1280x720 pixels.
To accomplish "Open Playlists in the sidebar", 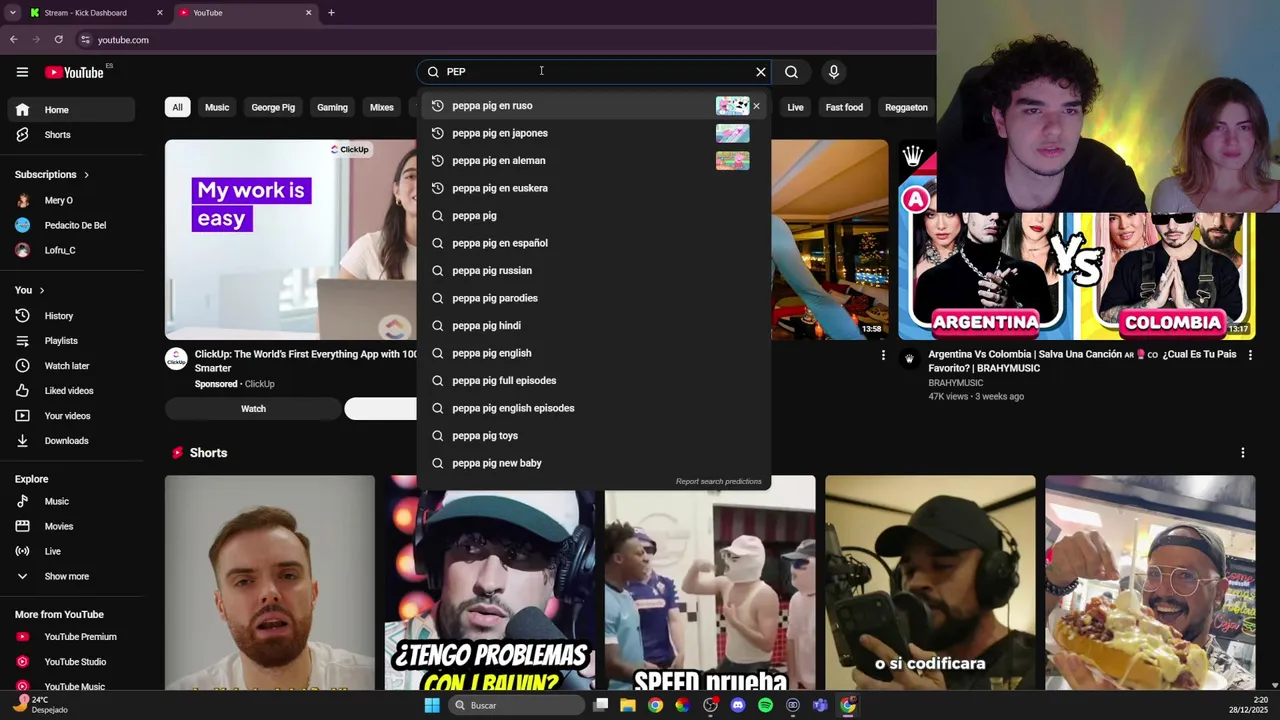I will pos(71,341).
